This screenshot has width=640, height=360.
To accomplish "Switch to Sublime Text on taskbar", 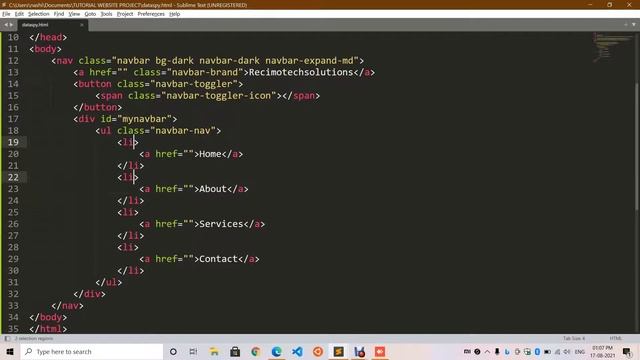I will [x=338, y=351].
